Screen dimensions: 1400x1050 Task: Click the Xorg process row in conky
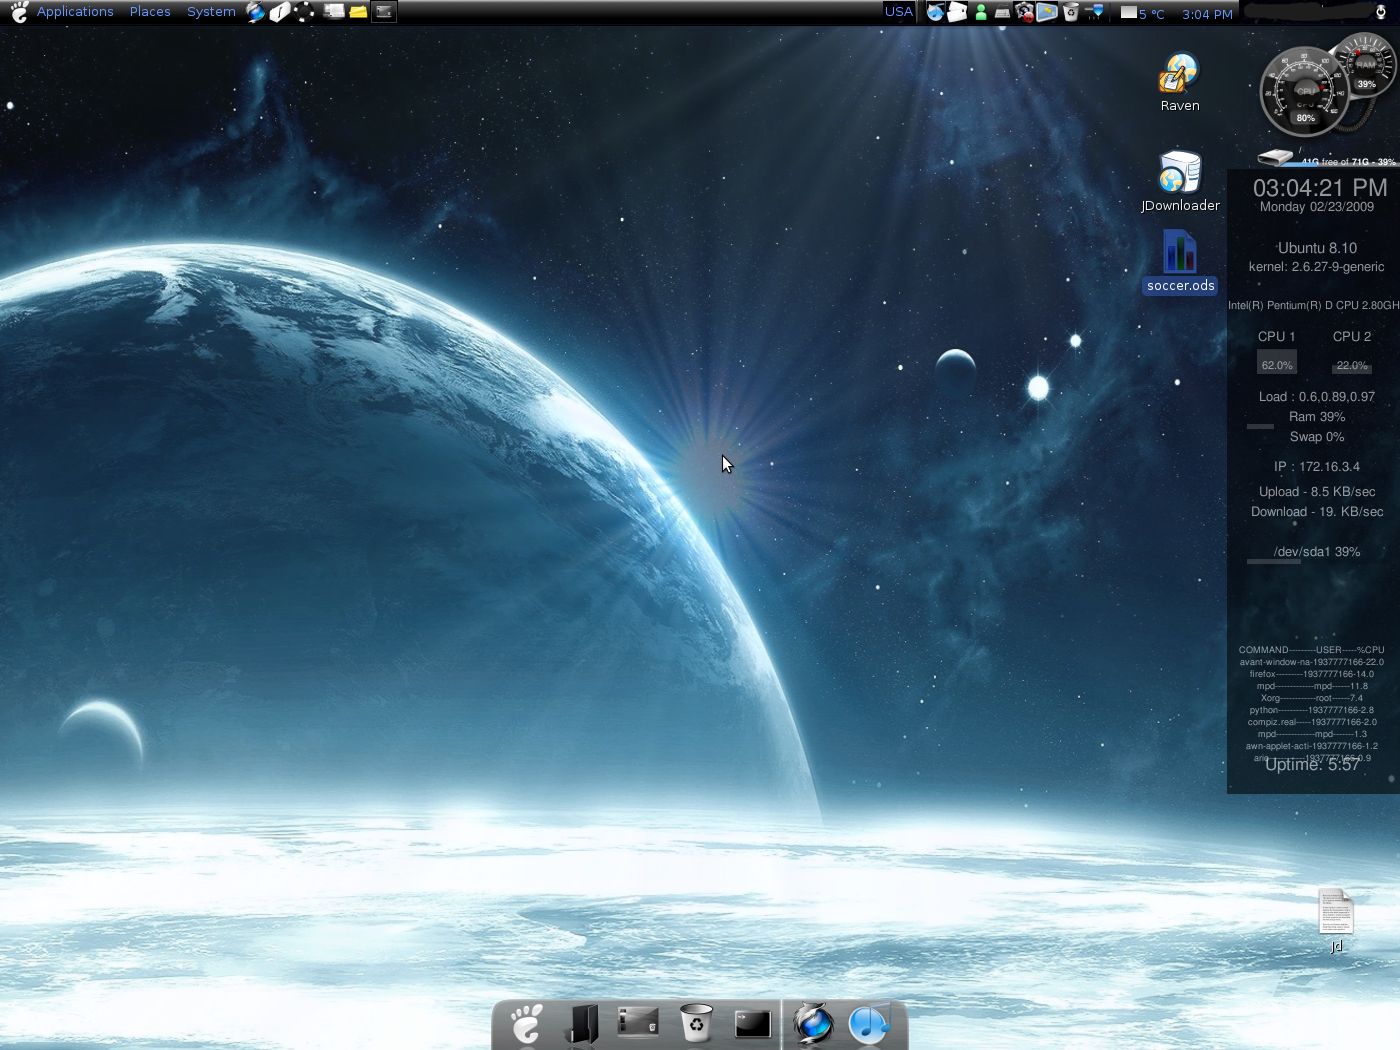tap(1312, 698)
